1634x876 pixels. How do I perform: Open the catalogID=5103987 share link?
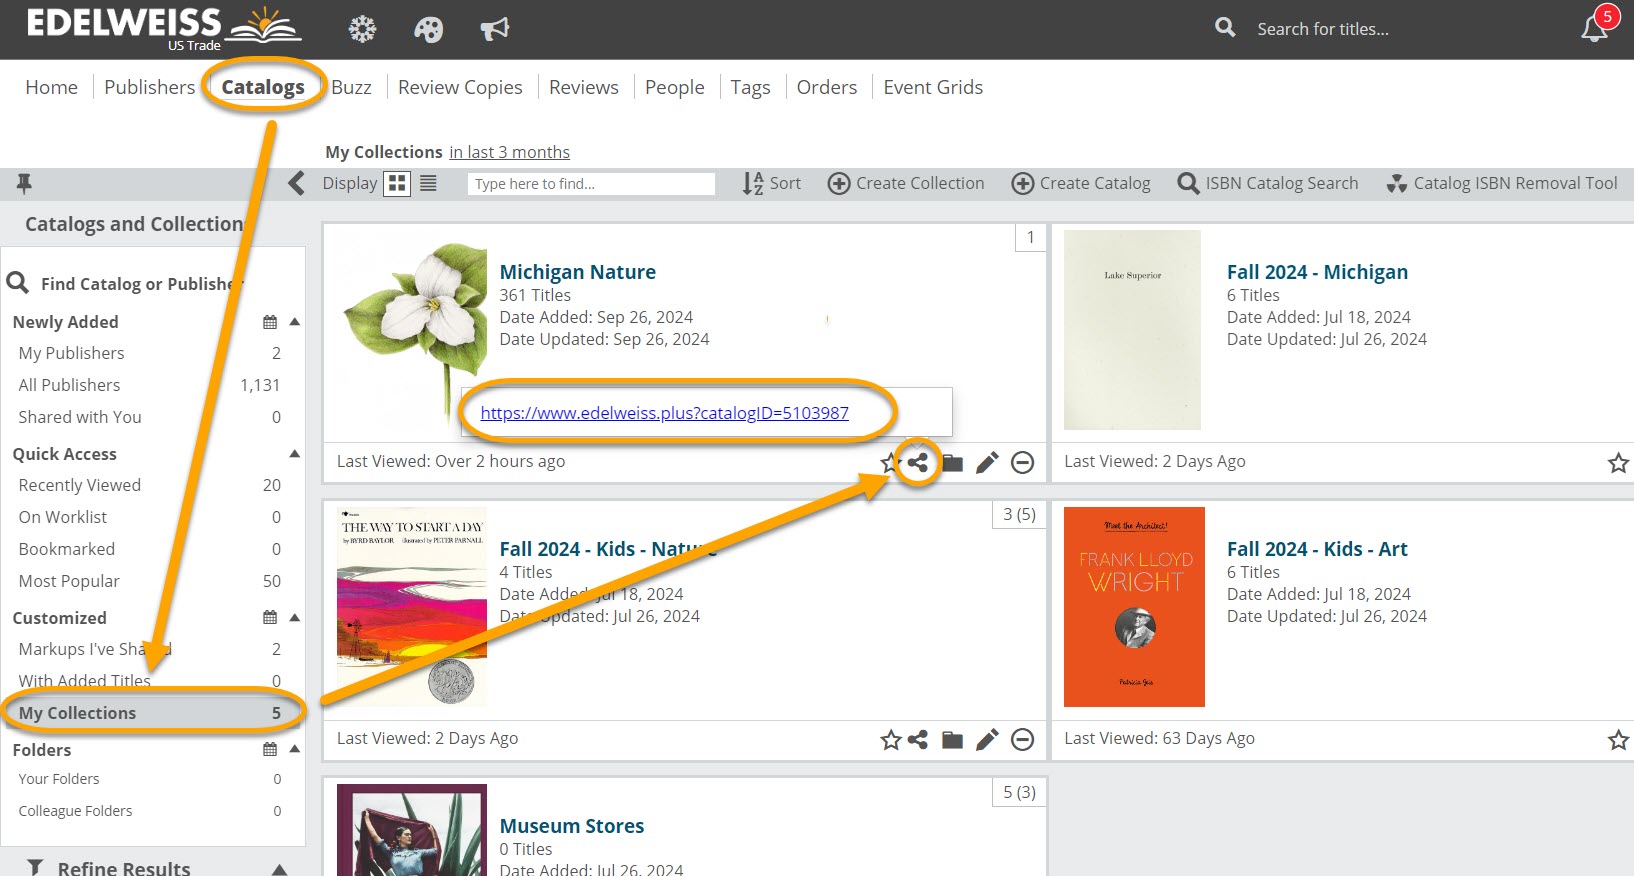[664, 413]
